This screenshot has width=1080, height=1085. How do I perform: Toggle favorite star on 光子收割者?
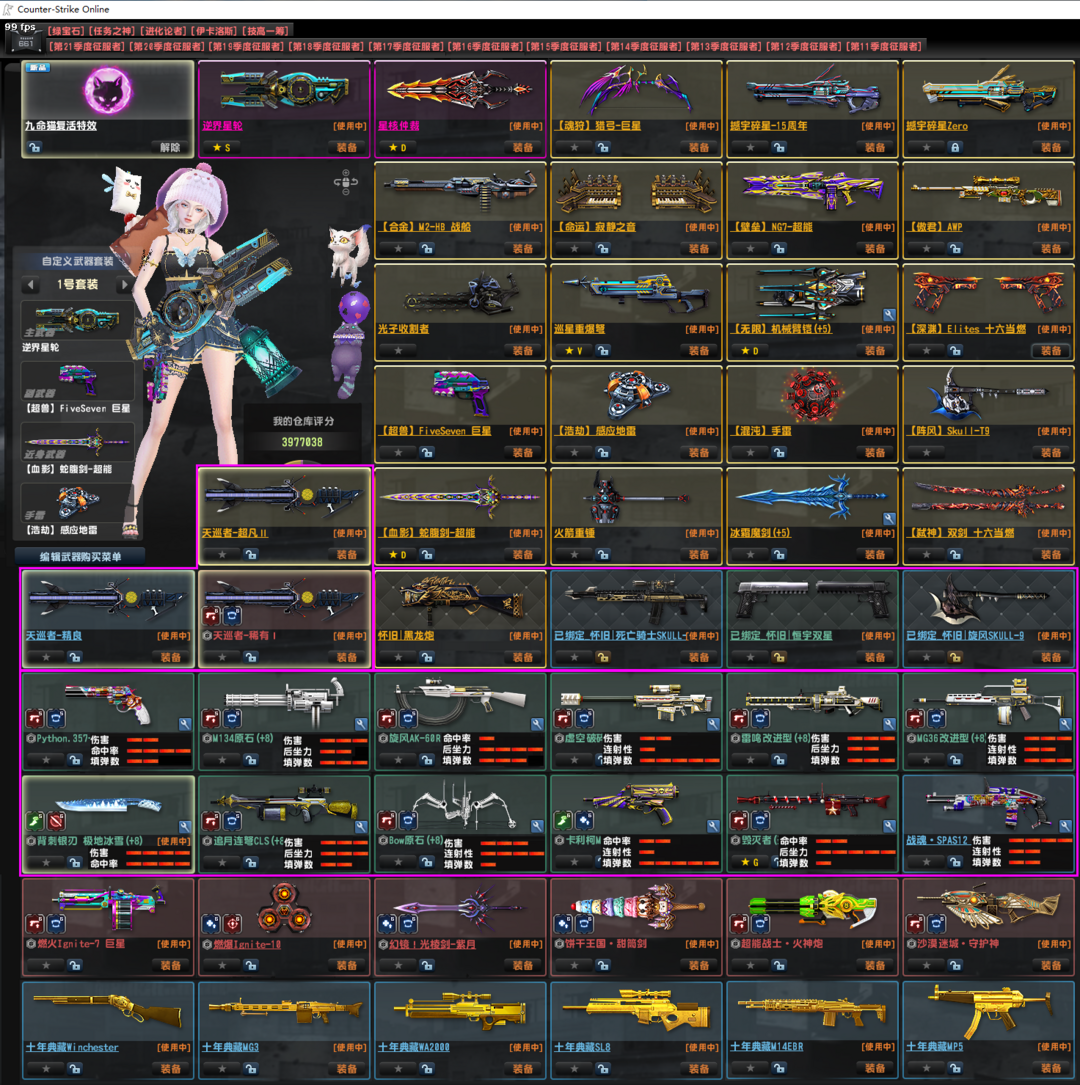coord(399,351)
